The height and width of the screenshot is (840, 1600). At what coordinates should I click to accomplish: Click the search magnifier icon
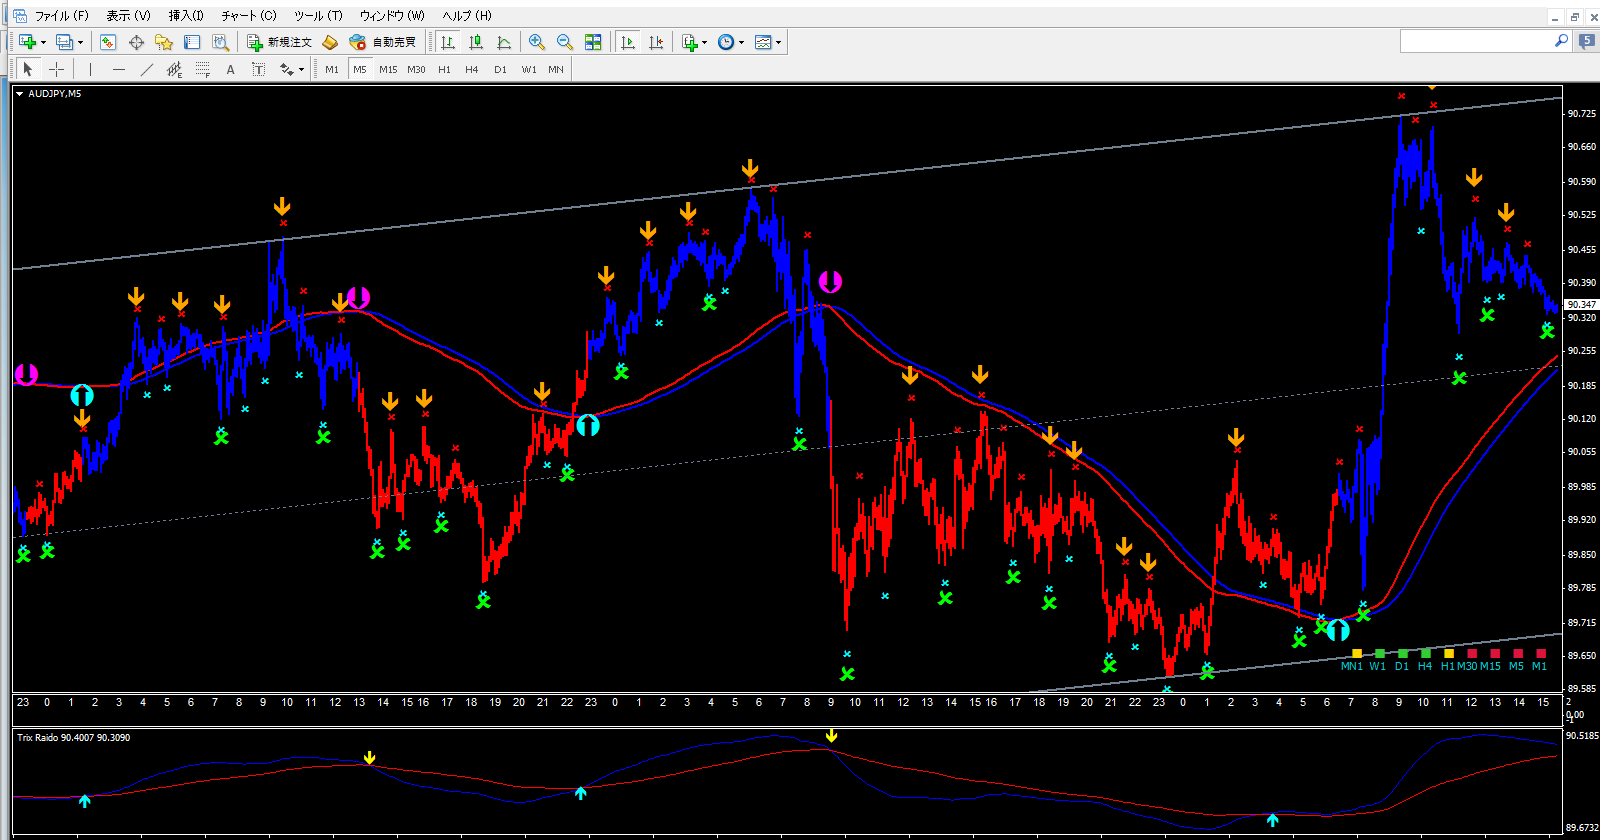pyautogui.click(x=1561, y=41)
